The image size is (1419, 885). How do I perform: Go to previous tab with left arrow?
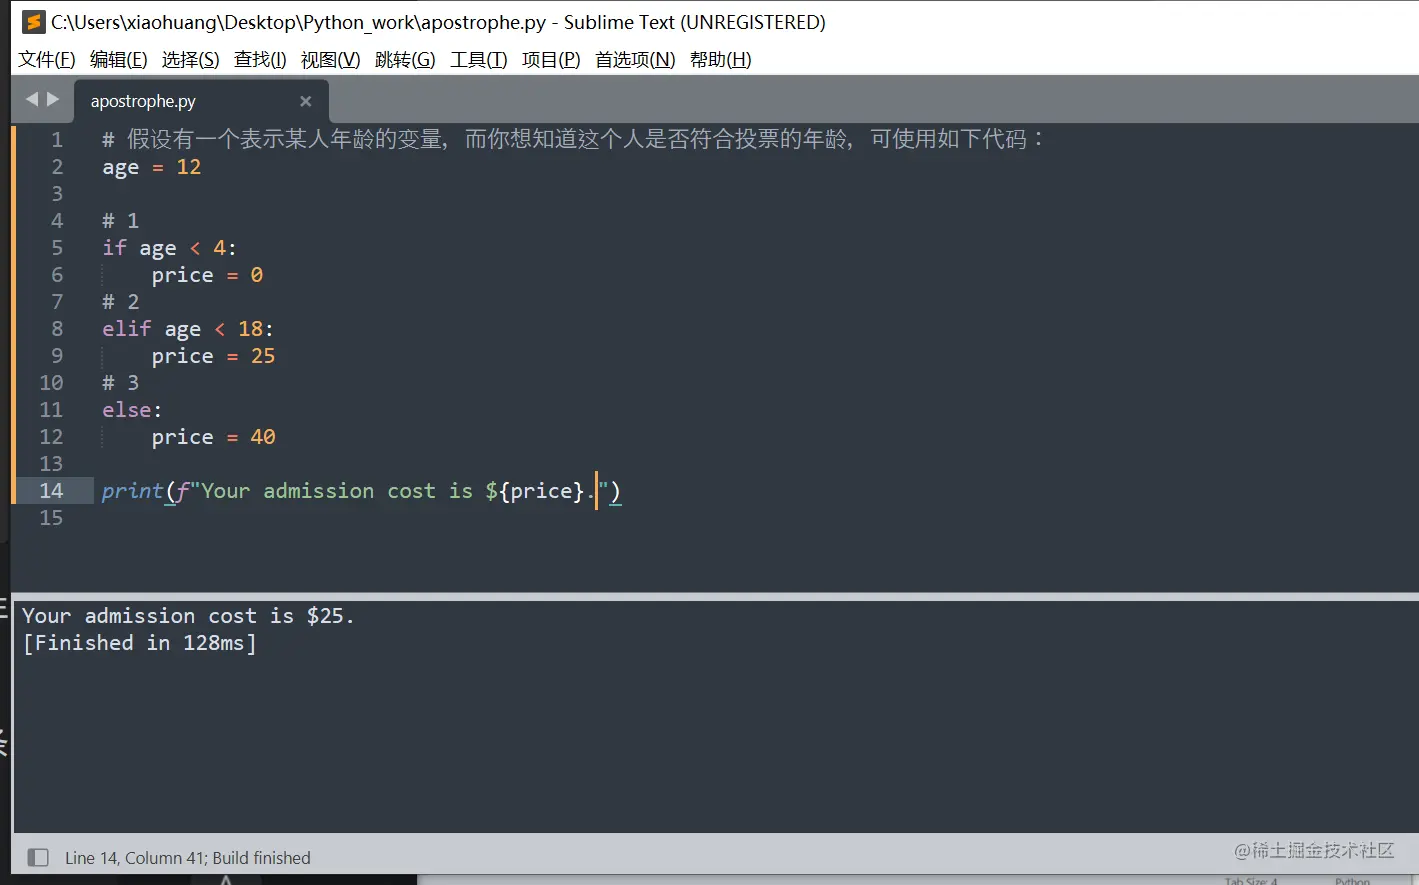tap(32, 99)
